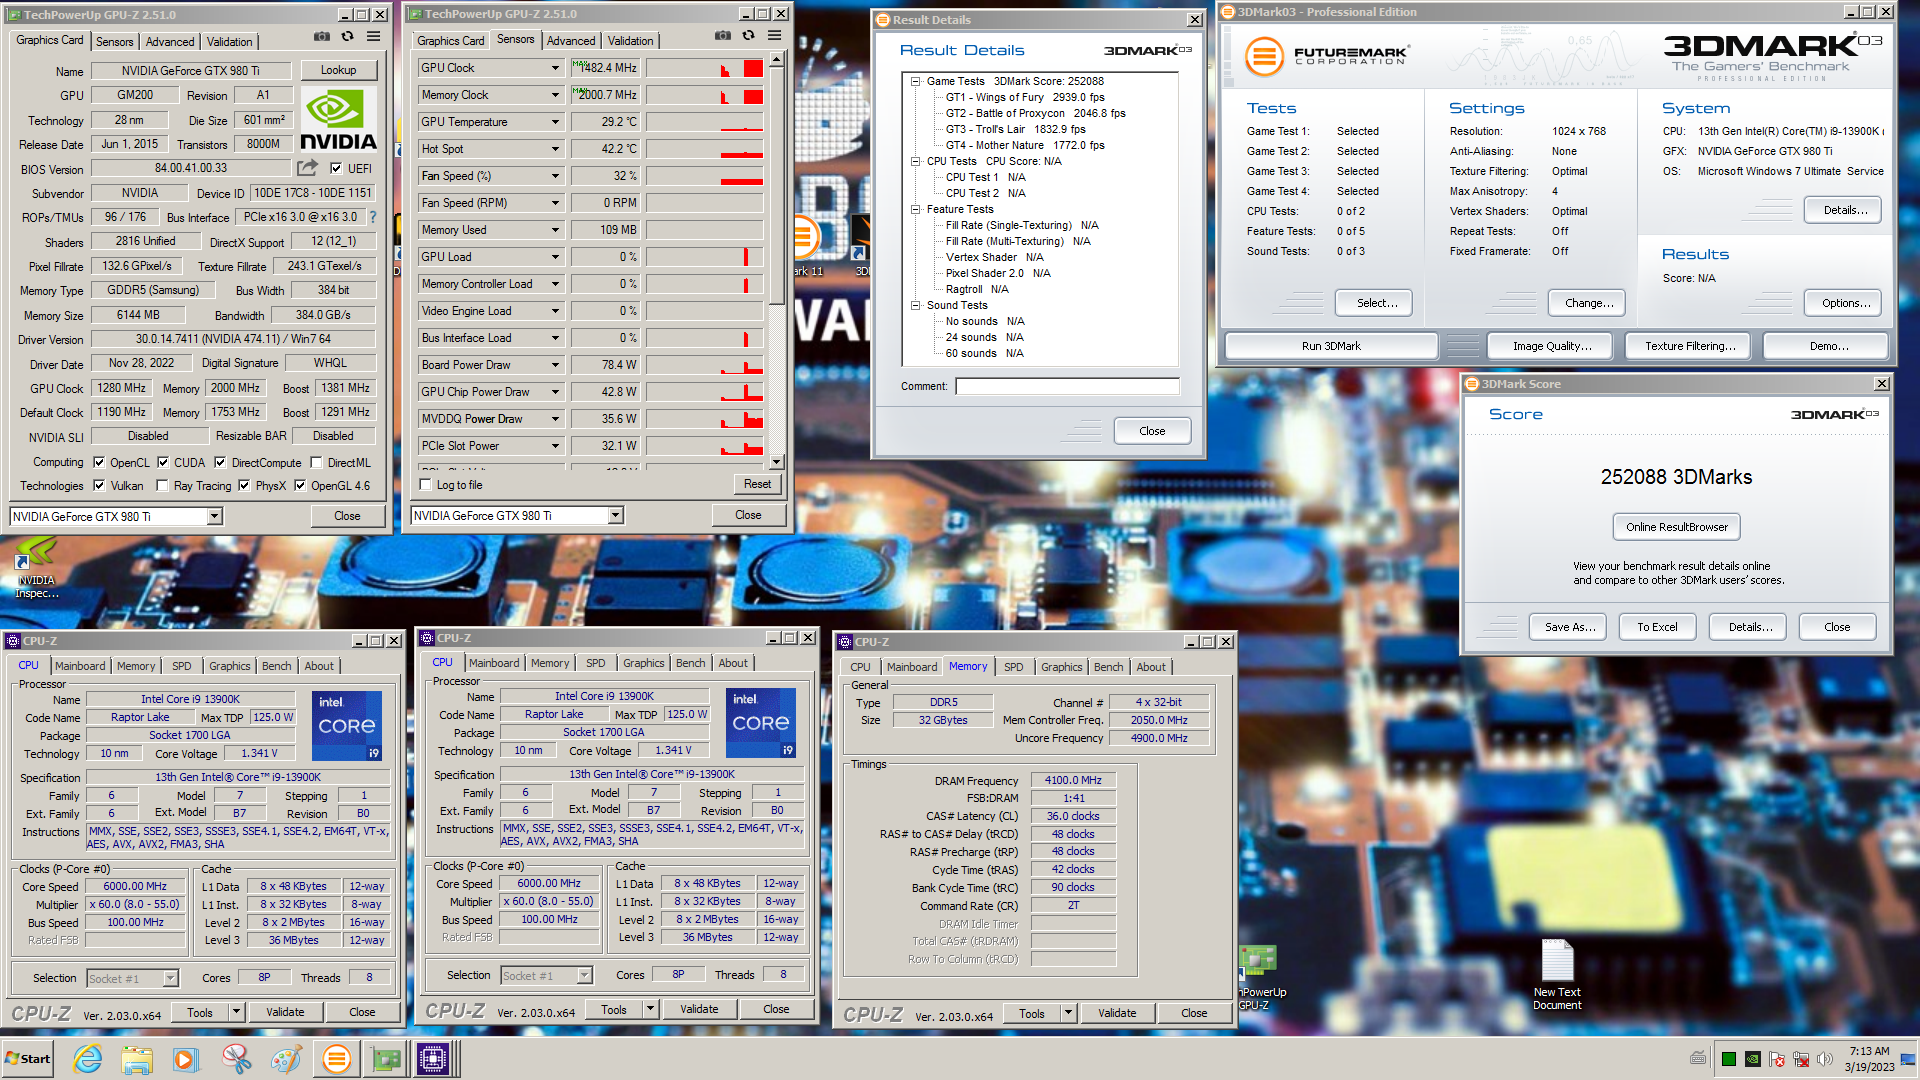Open the Advanced tab in left GPU-Z window
This screenshot has width=1920, height=1080.
170,41
